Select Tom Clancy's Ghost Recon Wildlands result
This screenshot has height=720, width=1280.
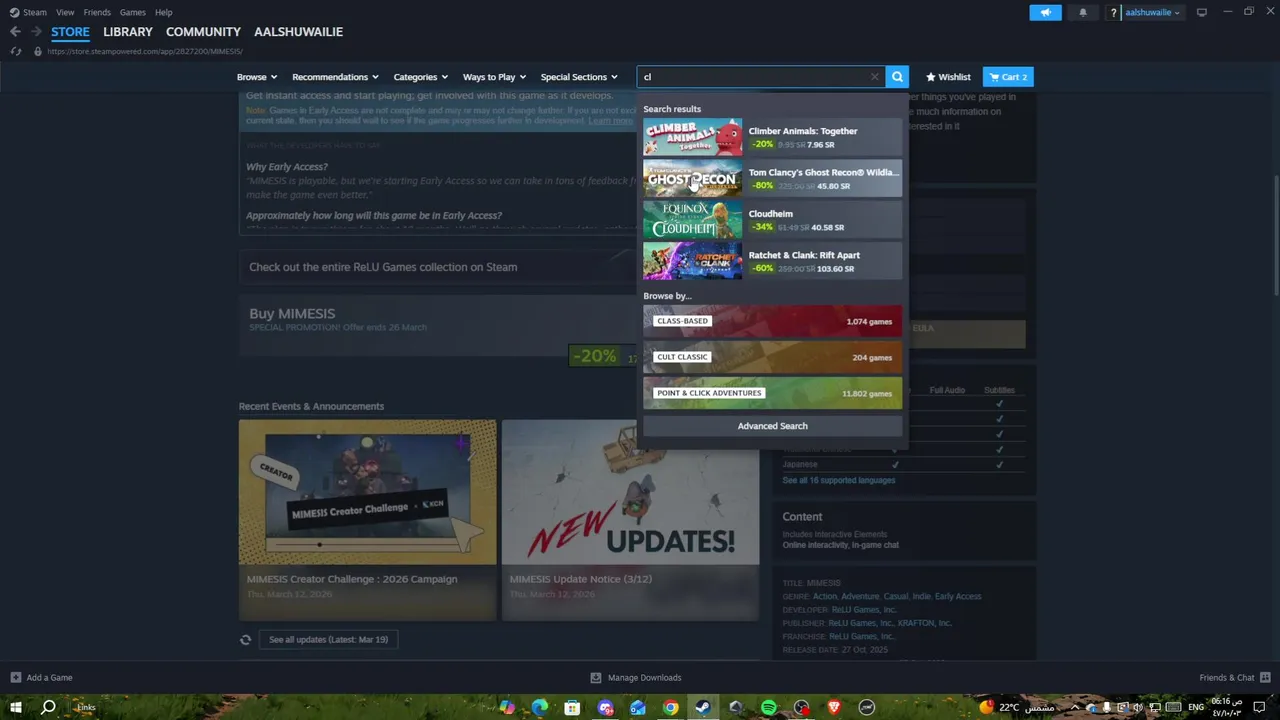coord(772,179)
